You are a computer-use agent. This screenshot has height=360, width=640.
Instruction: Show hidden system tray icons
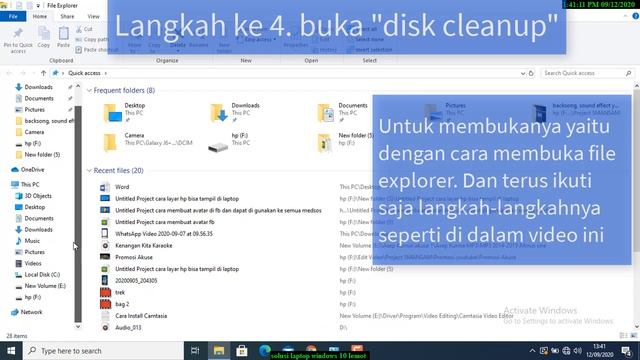pos(532,351)
